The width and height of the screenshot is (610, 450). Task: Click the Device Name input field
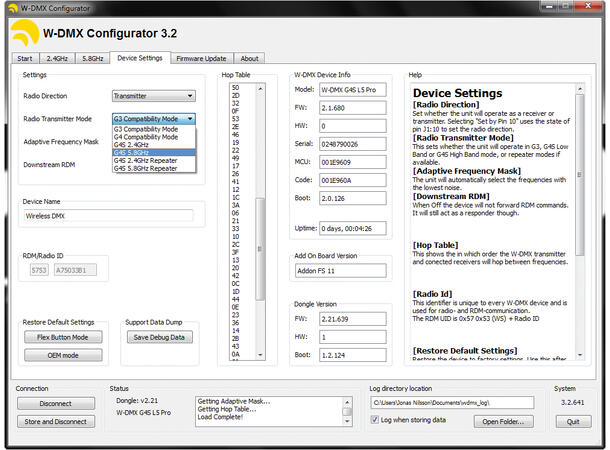coord(109,215)
